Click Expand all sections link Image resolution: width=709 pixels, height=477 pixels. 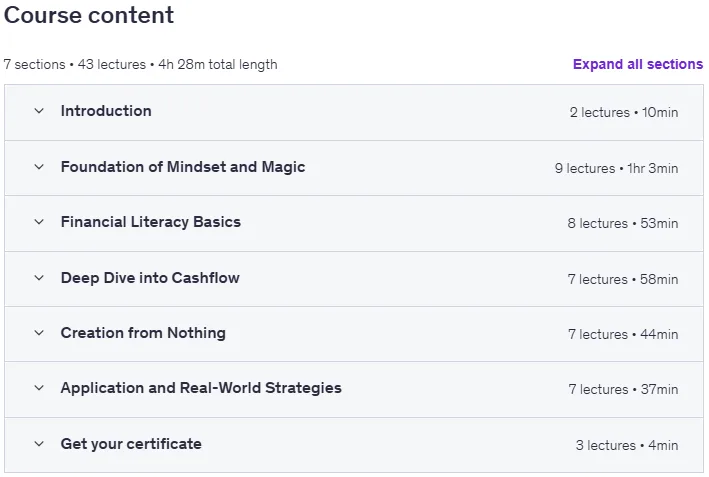(638, 64)
